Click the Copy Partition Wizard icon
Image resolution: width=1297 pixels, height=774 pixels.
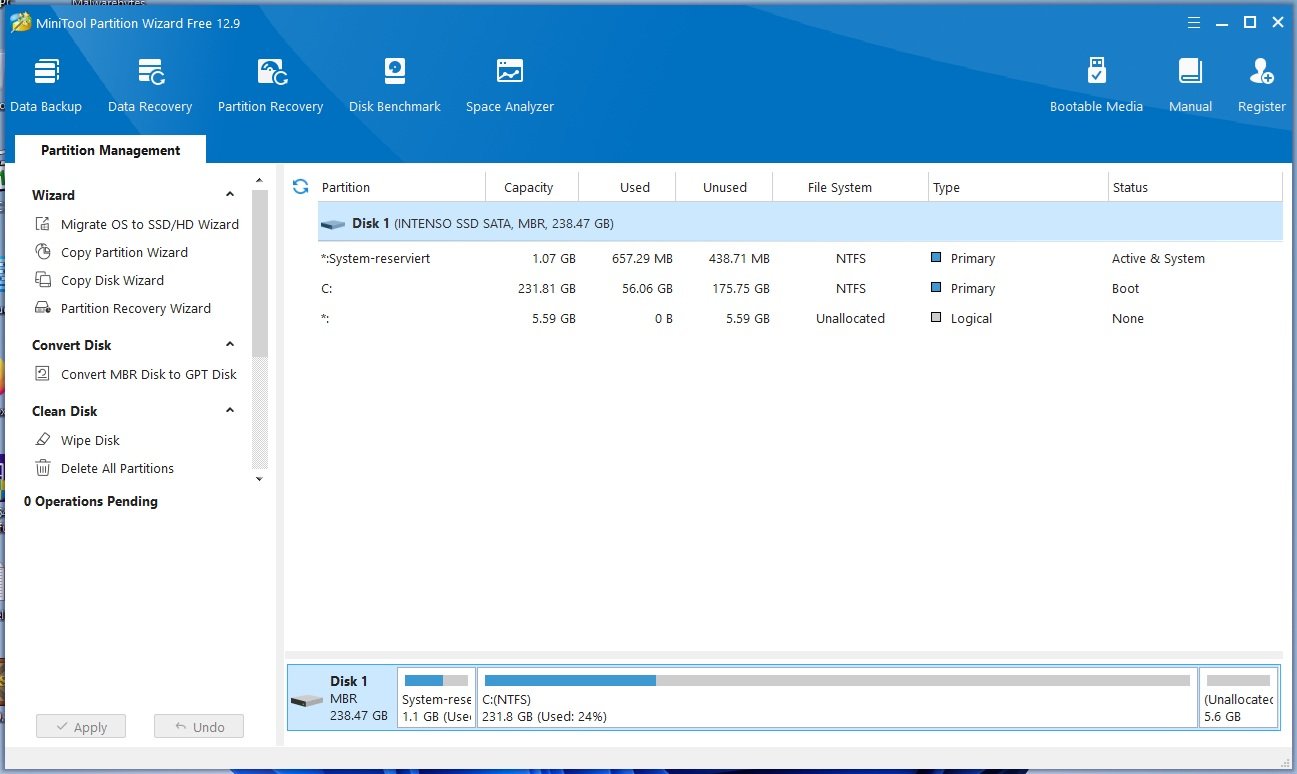42,252
